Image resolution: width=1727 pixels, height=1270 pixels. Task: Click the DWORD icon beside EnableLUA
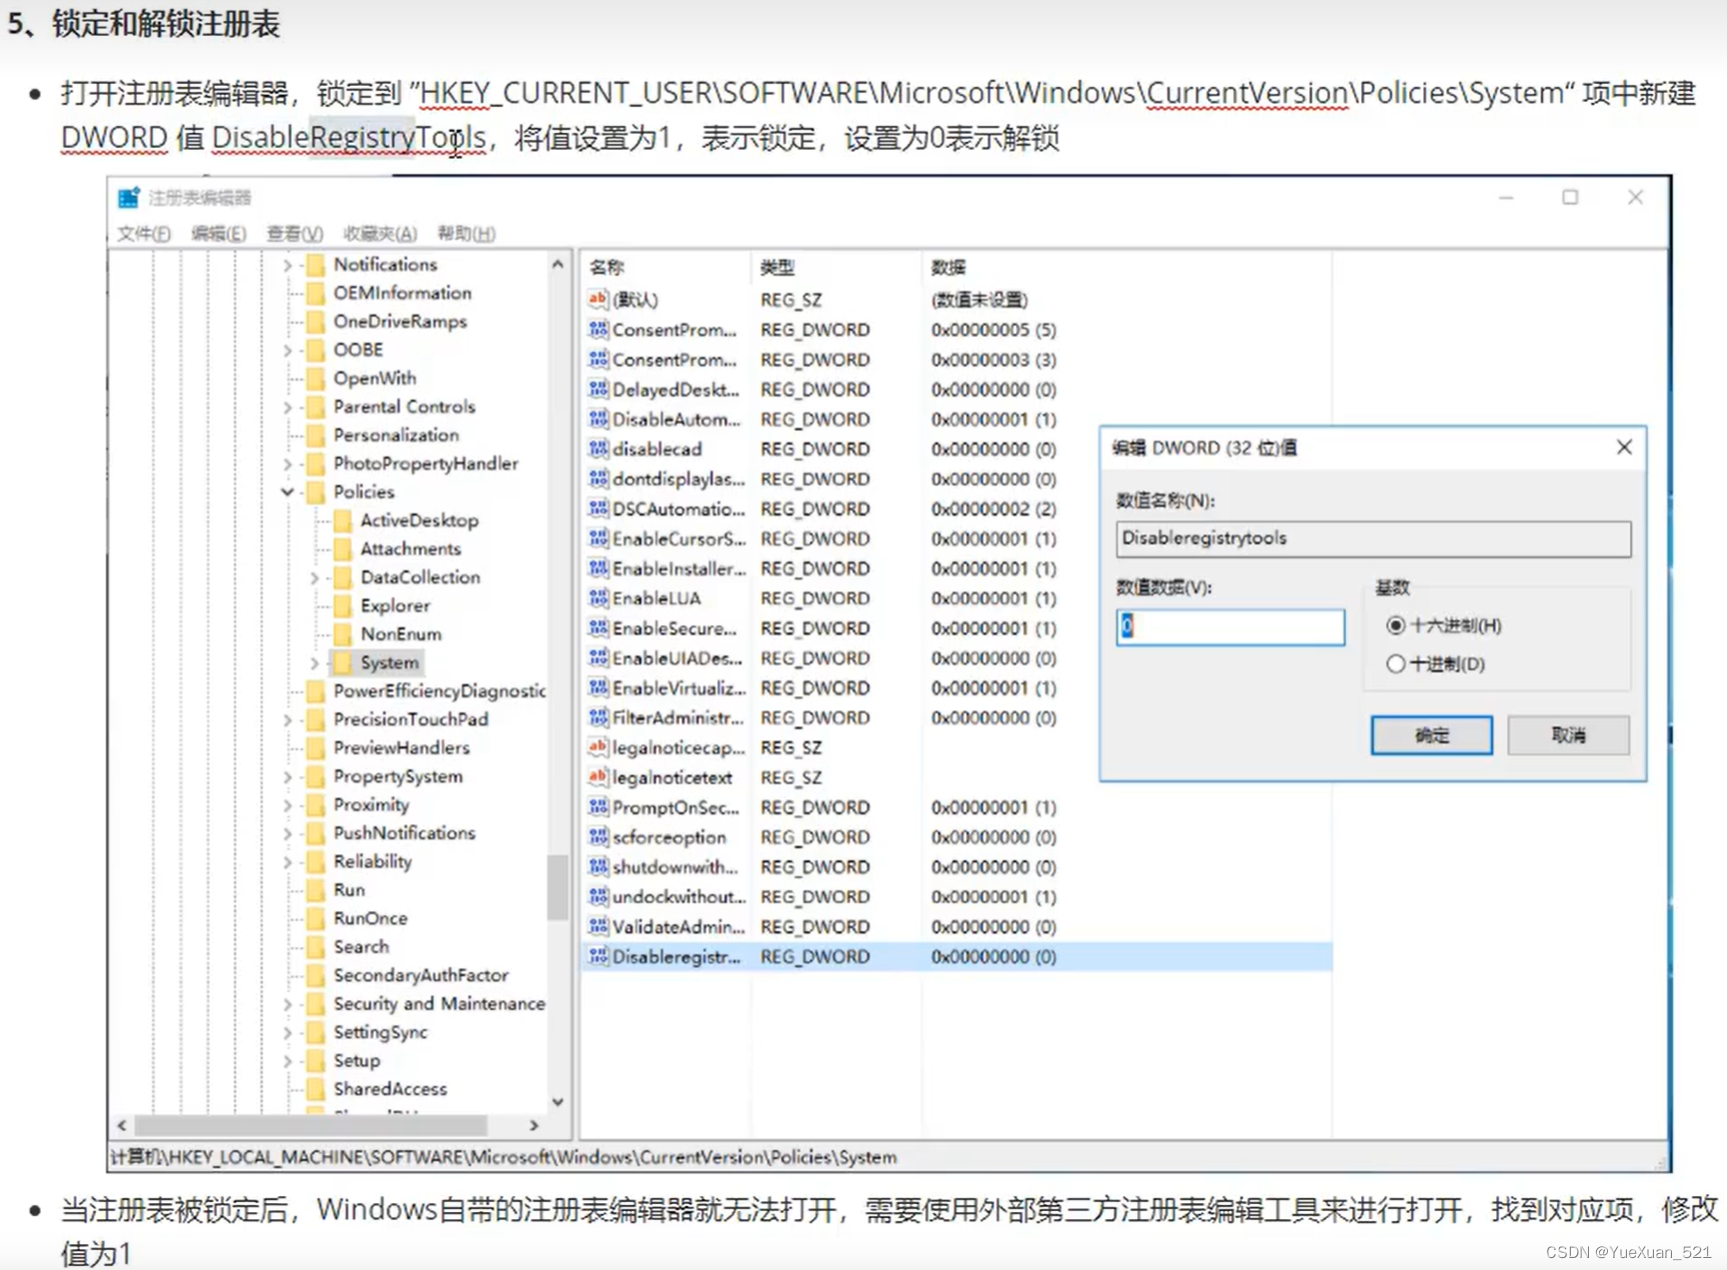598,598
